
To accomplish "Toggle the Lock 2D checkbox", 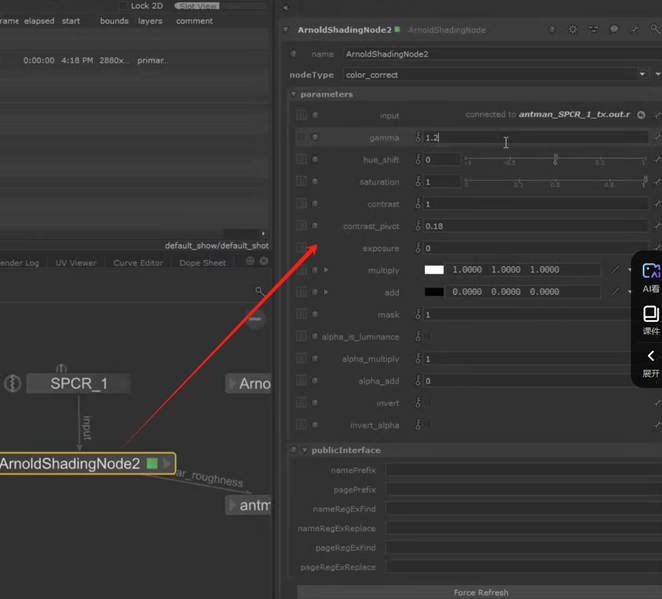I will tap(123, 6).
